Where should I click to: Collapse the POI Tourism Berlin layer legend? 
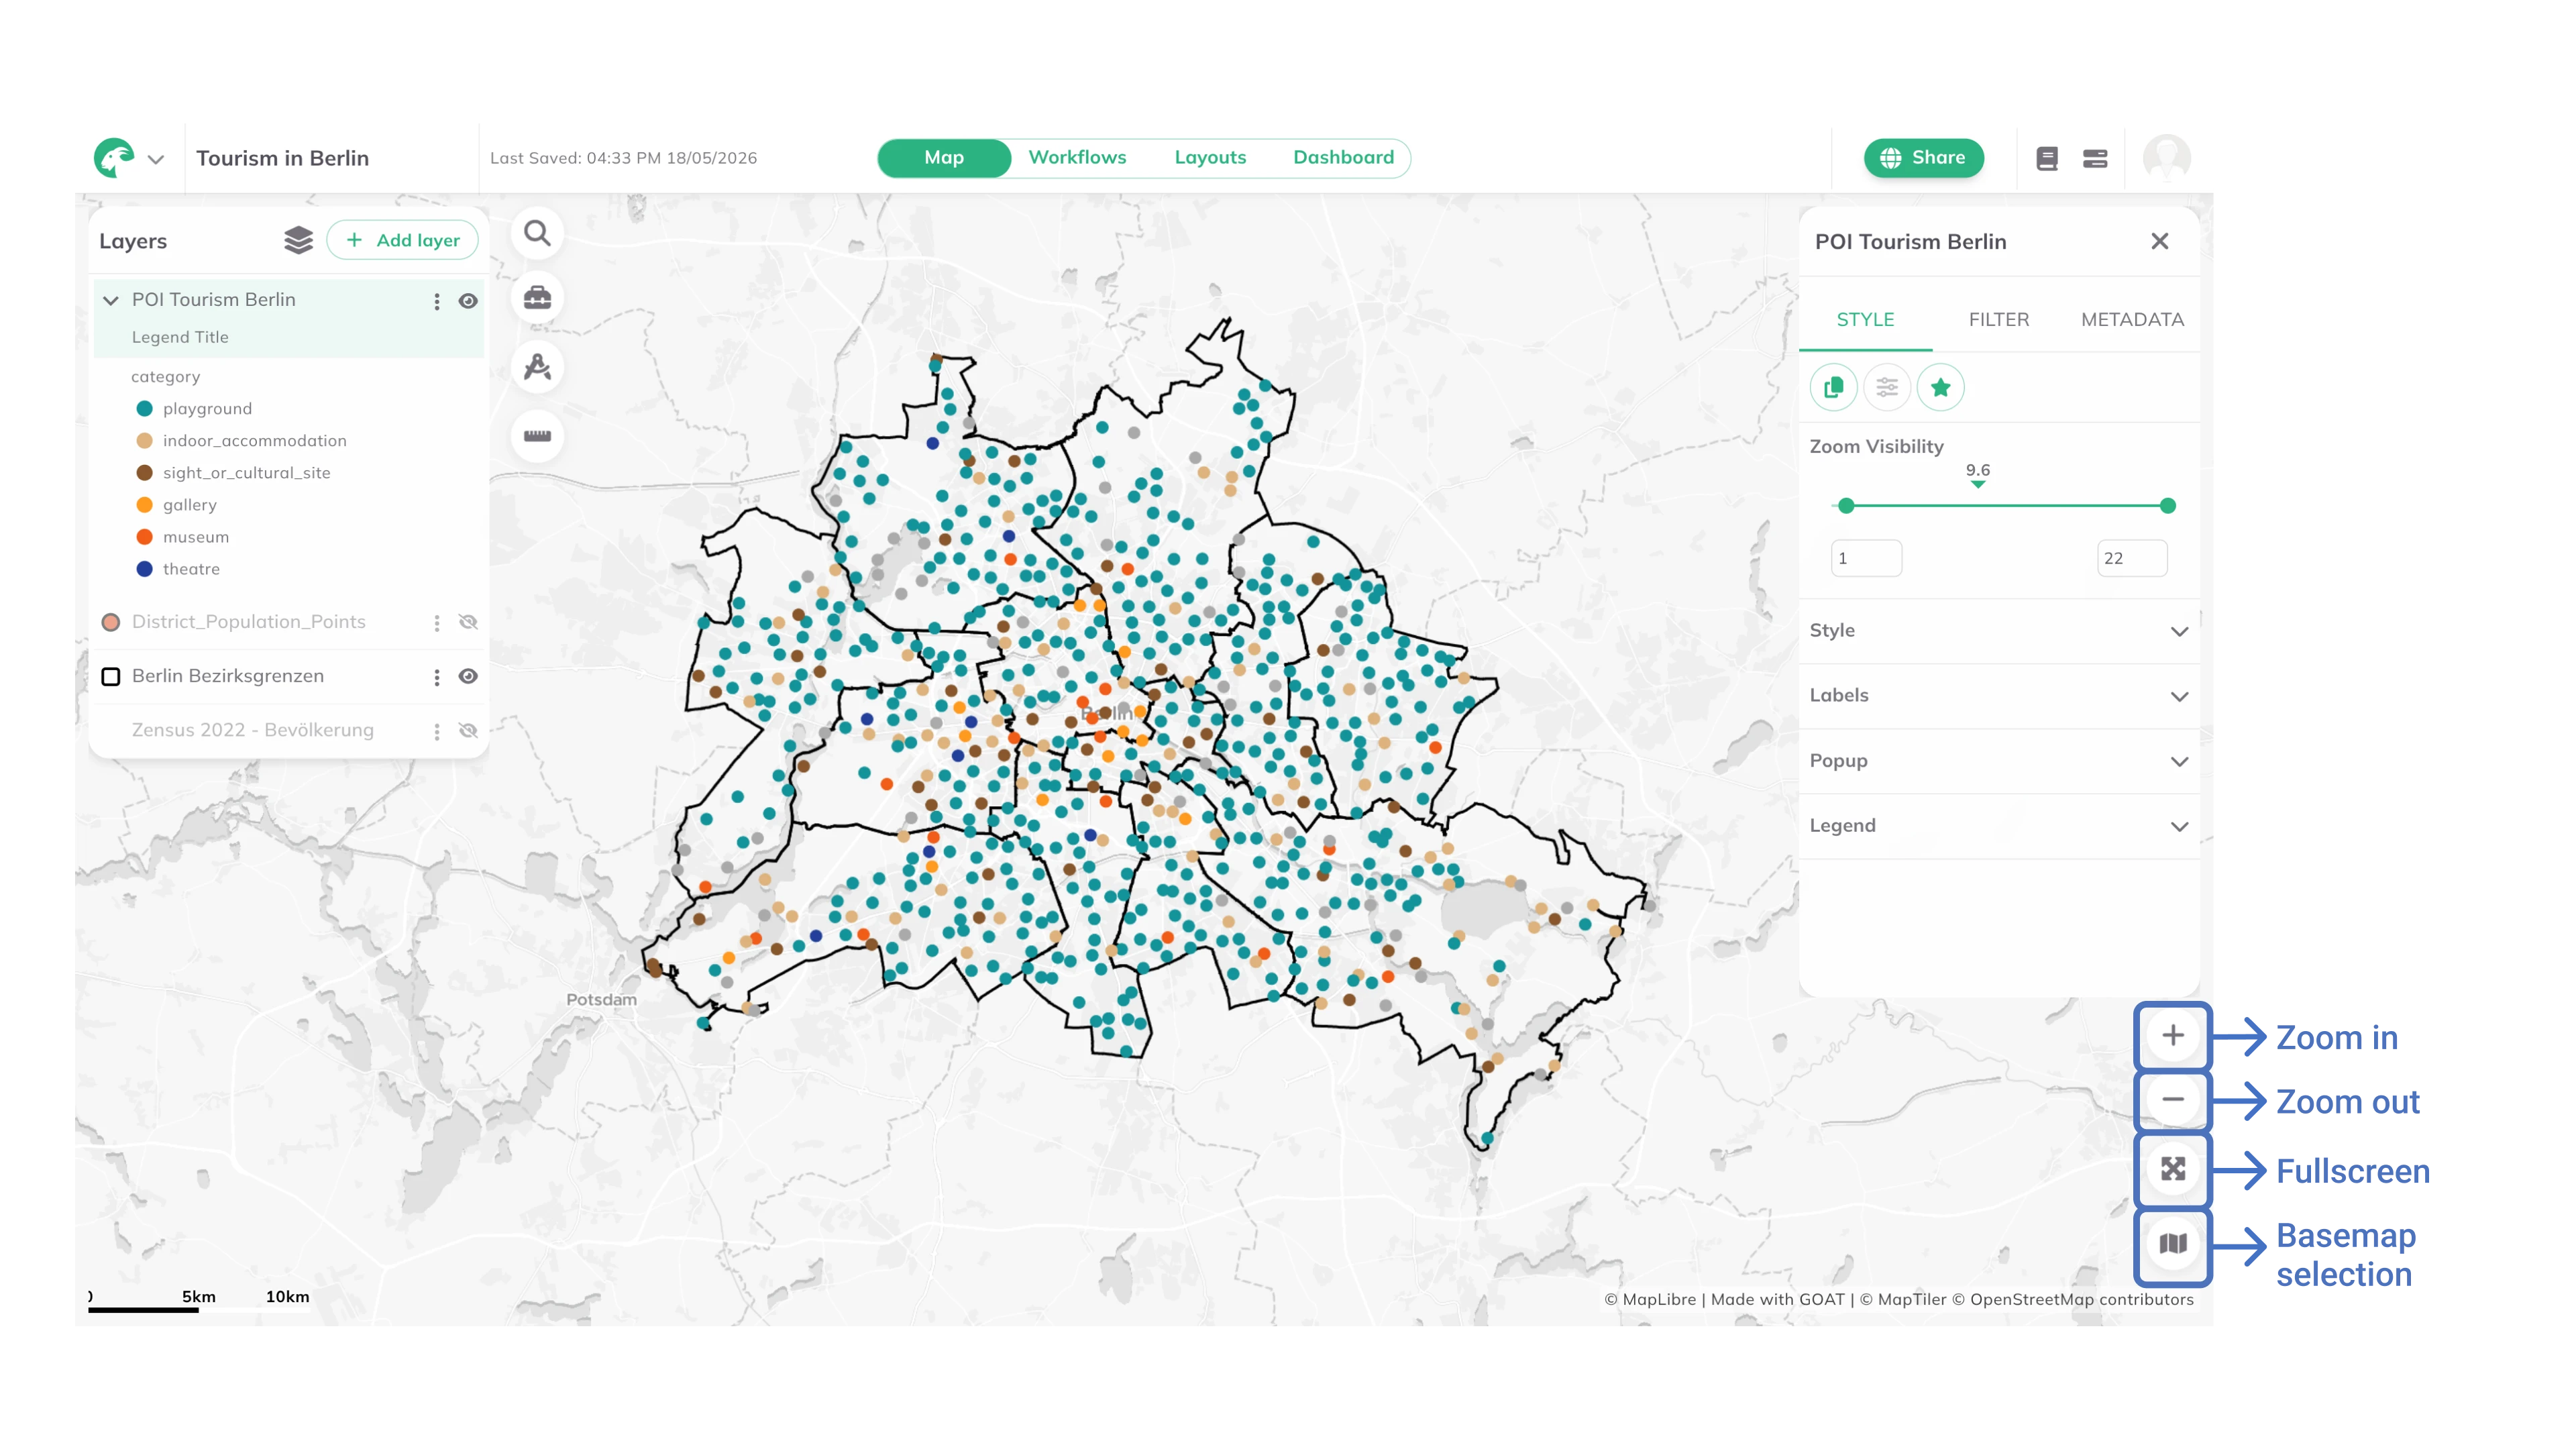click(111, 300)
